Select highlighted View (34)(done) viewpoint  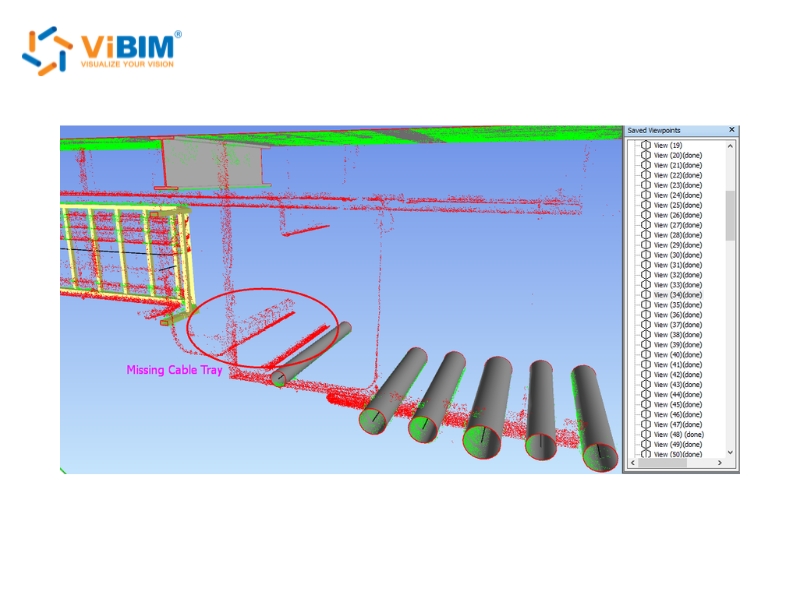[x=678, y=295]
